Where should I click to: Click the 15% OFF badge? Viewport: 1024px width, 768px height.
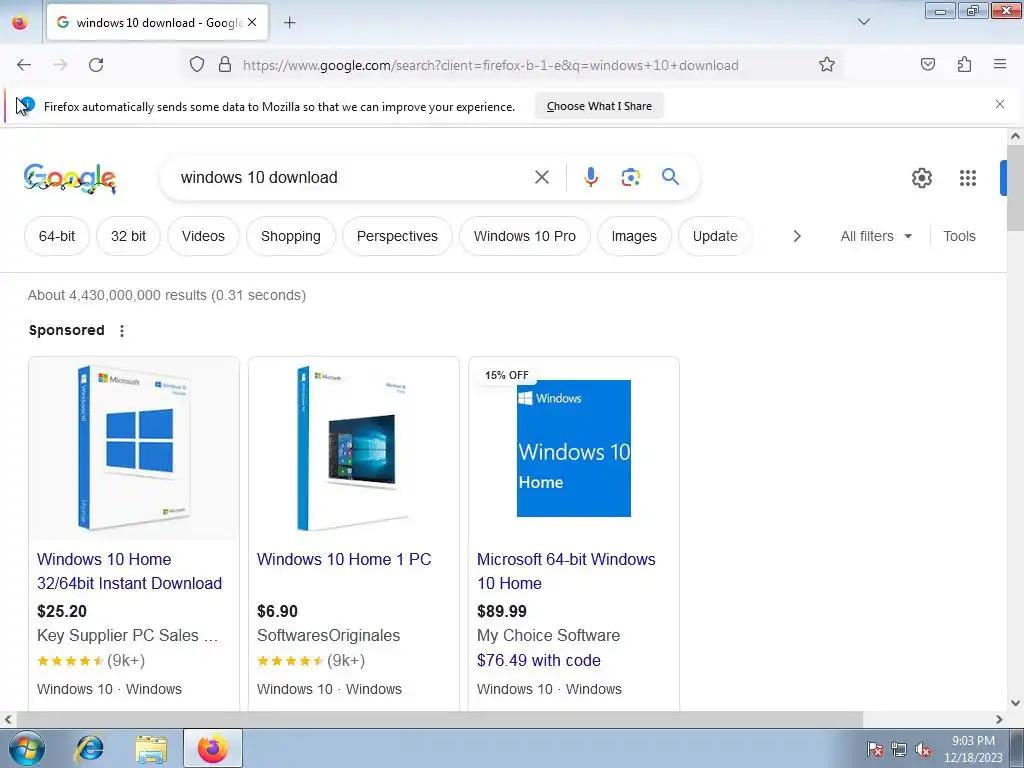click(506, 375)
